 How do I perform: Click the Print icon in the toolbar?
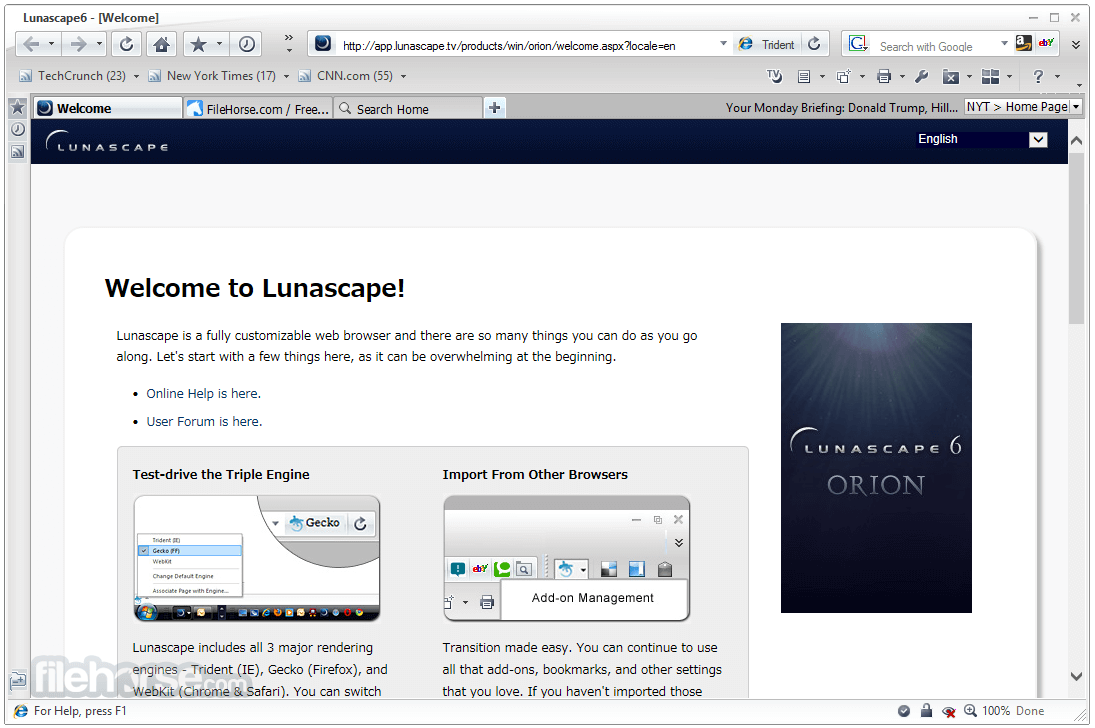pos(883,76)
